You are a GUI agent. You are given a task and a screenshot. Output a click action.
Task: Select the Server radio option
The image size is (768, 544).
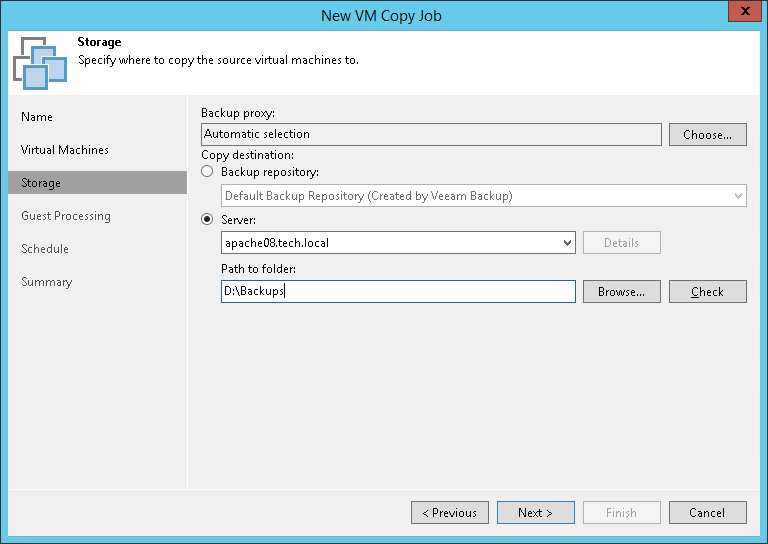coord(208,219)
